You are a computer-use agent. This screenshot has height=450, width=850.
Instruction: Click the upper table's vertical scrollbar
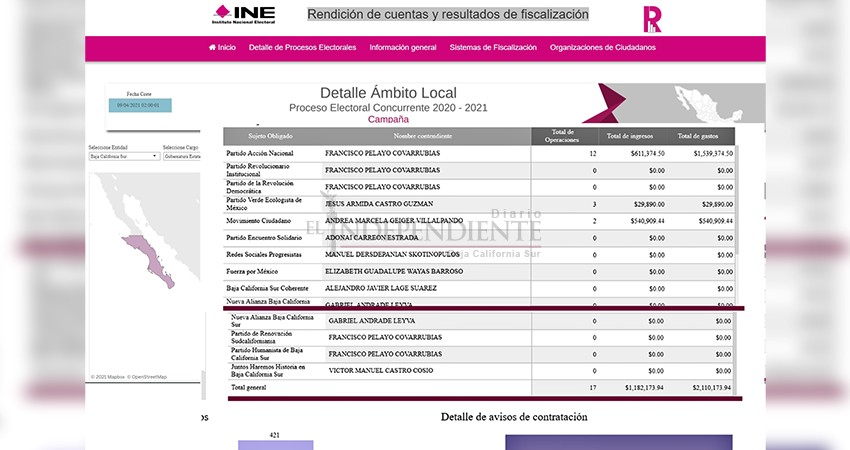coord(737,201)
